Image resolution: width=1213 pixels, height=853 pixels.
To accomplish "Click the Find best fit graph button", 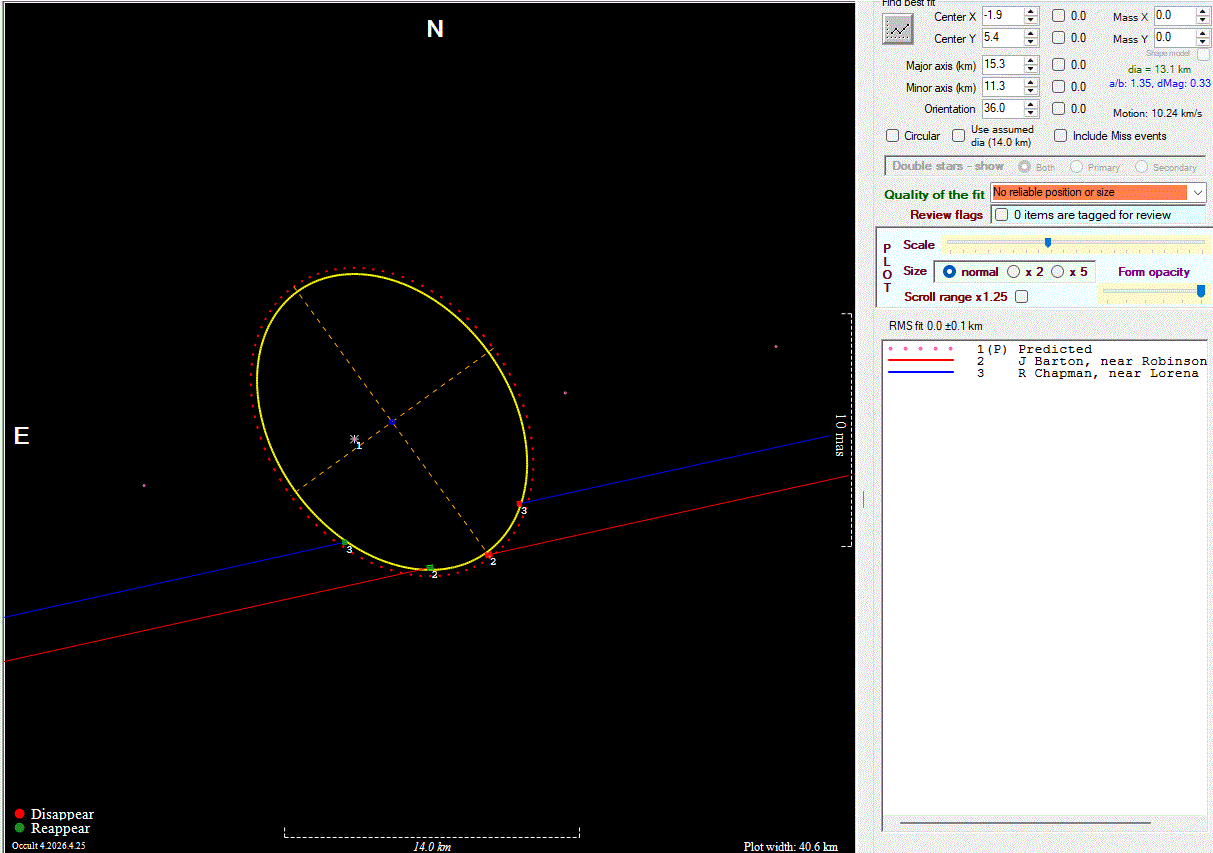I will pos(897,30).
